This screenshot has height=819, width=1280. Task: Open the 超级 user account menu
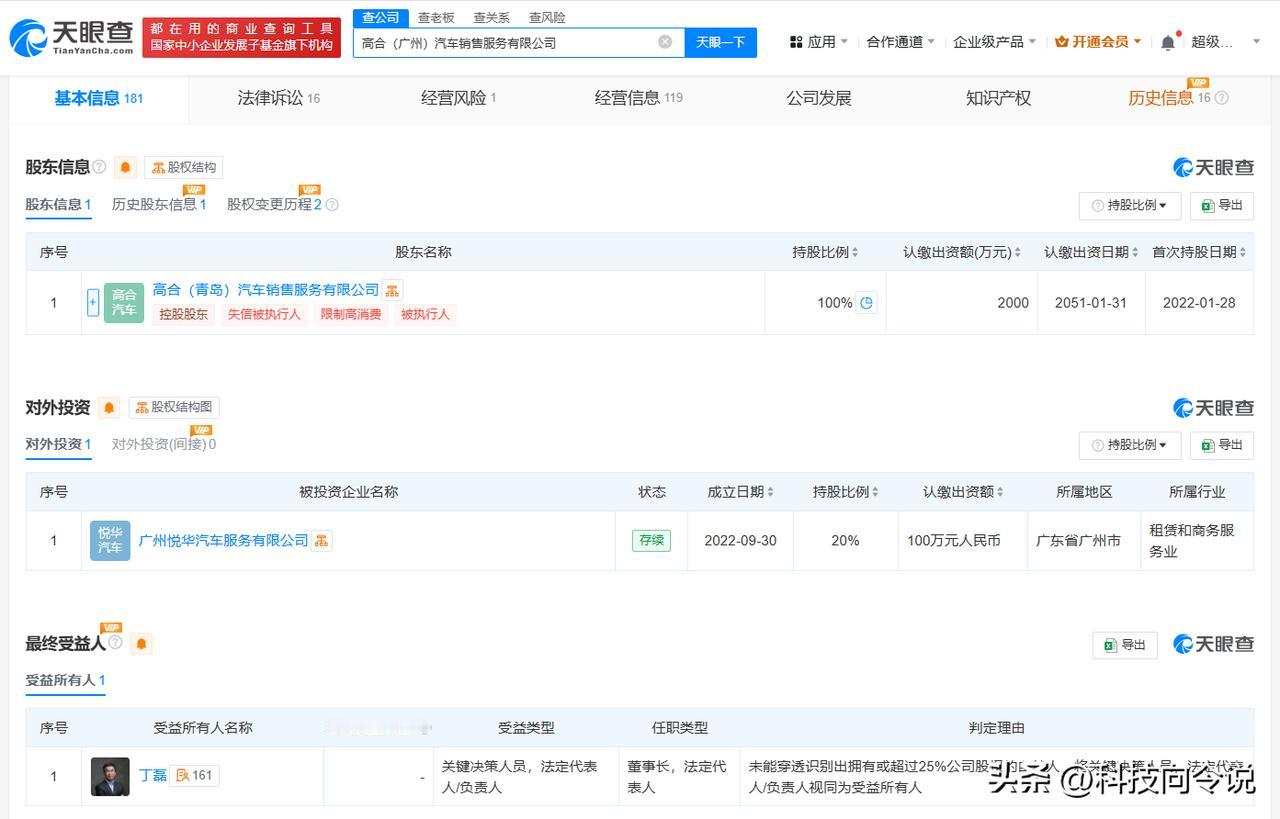pos(1225,42)
